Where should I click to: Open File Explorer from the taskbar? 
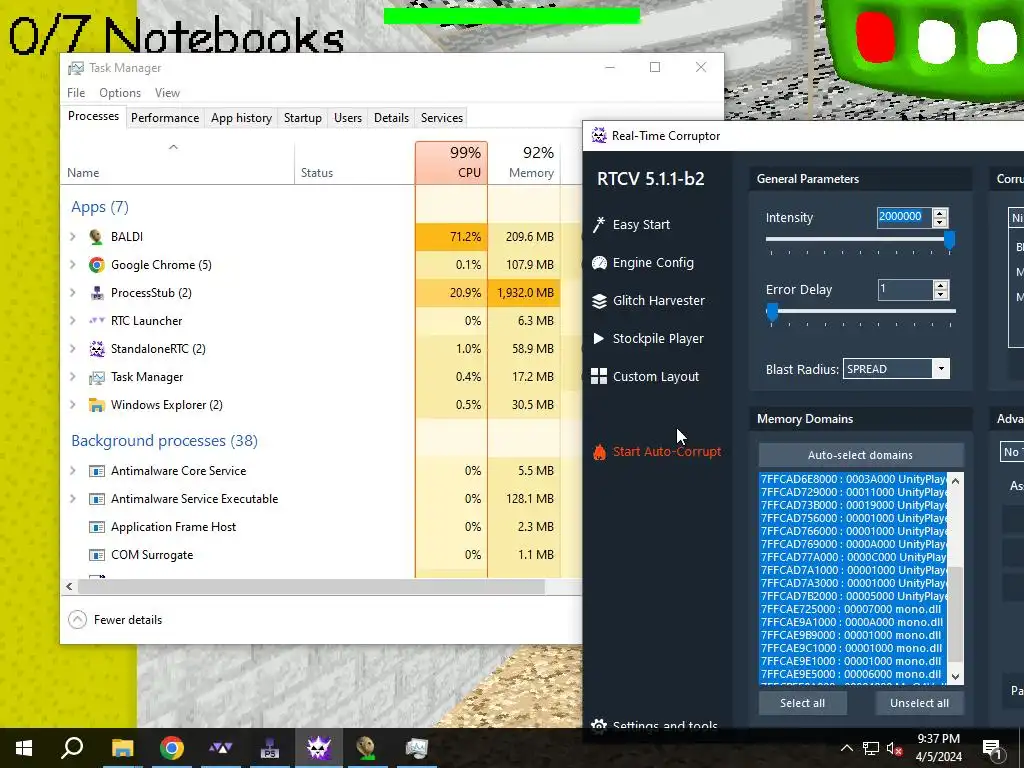point(122,748)
